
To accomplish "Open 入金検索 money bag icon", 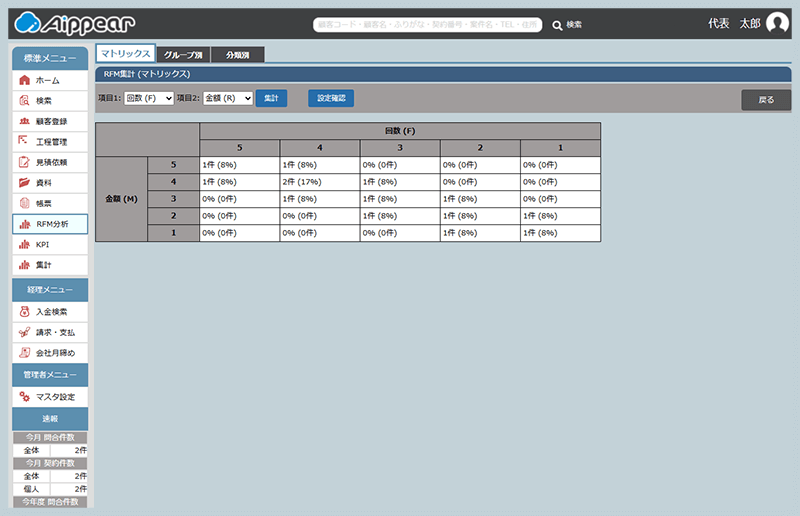I will 25,312.
